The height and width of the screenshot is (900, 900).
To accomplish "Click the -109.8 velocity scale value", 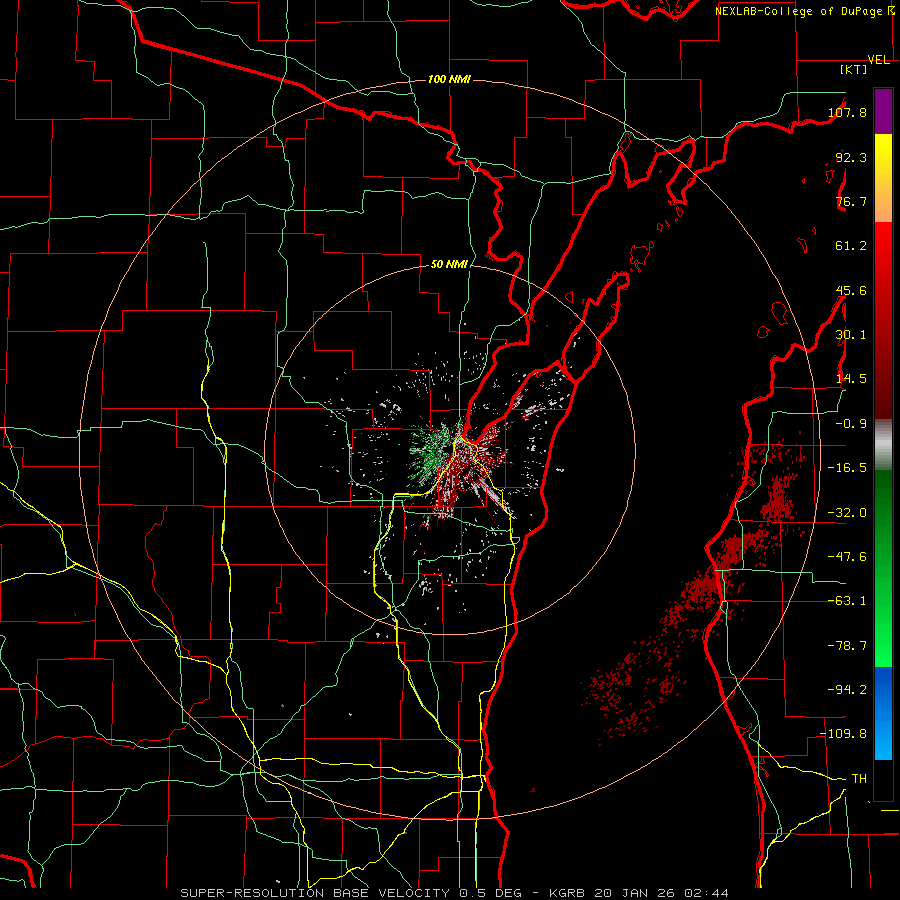I will click(x=844, y=734).
